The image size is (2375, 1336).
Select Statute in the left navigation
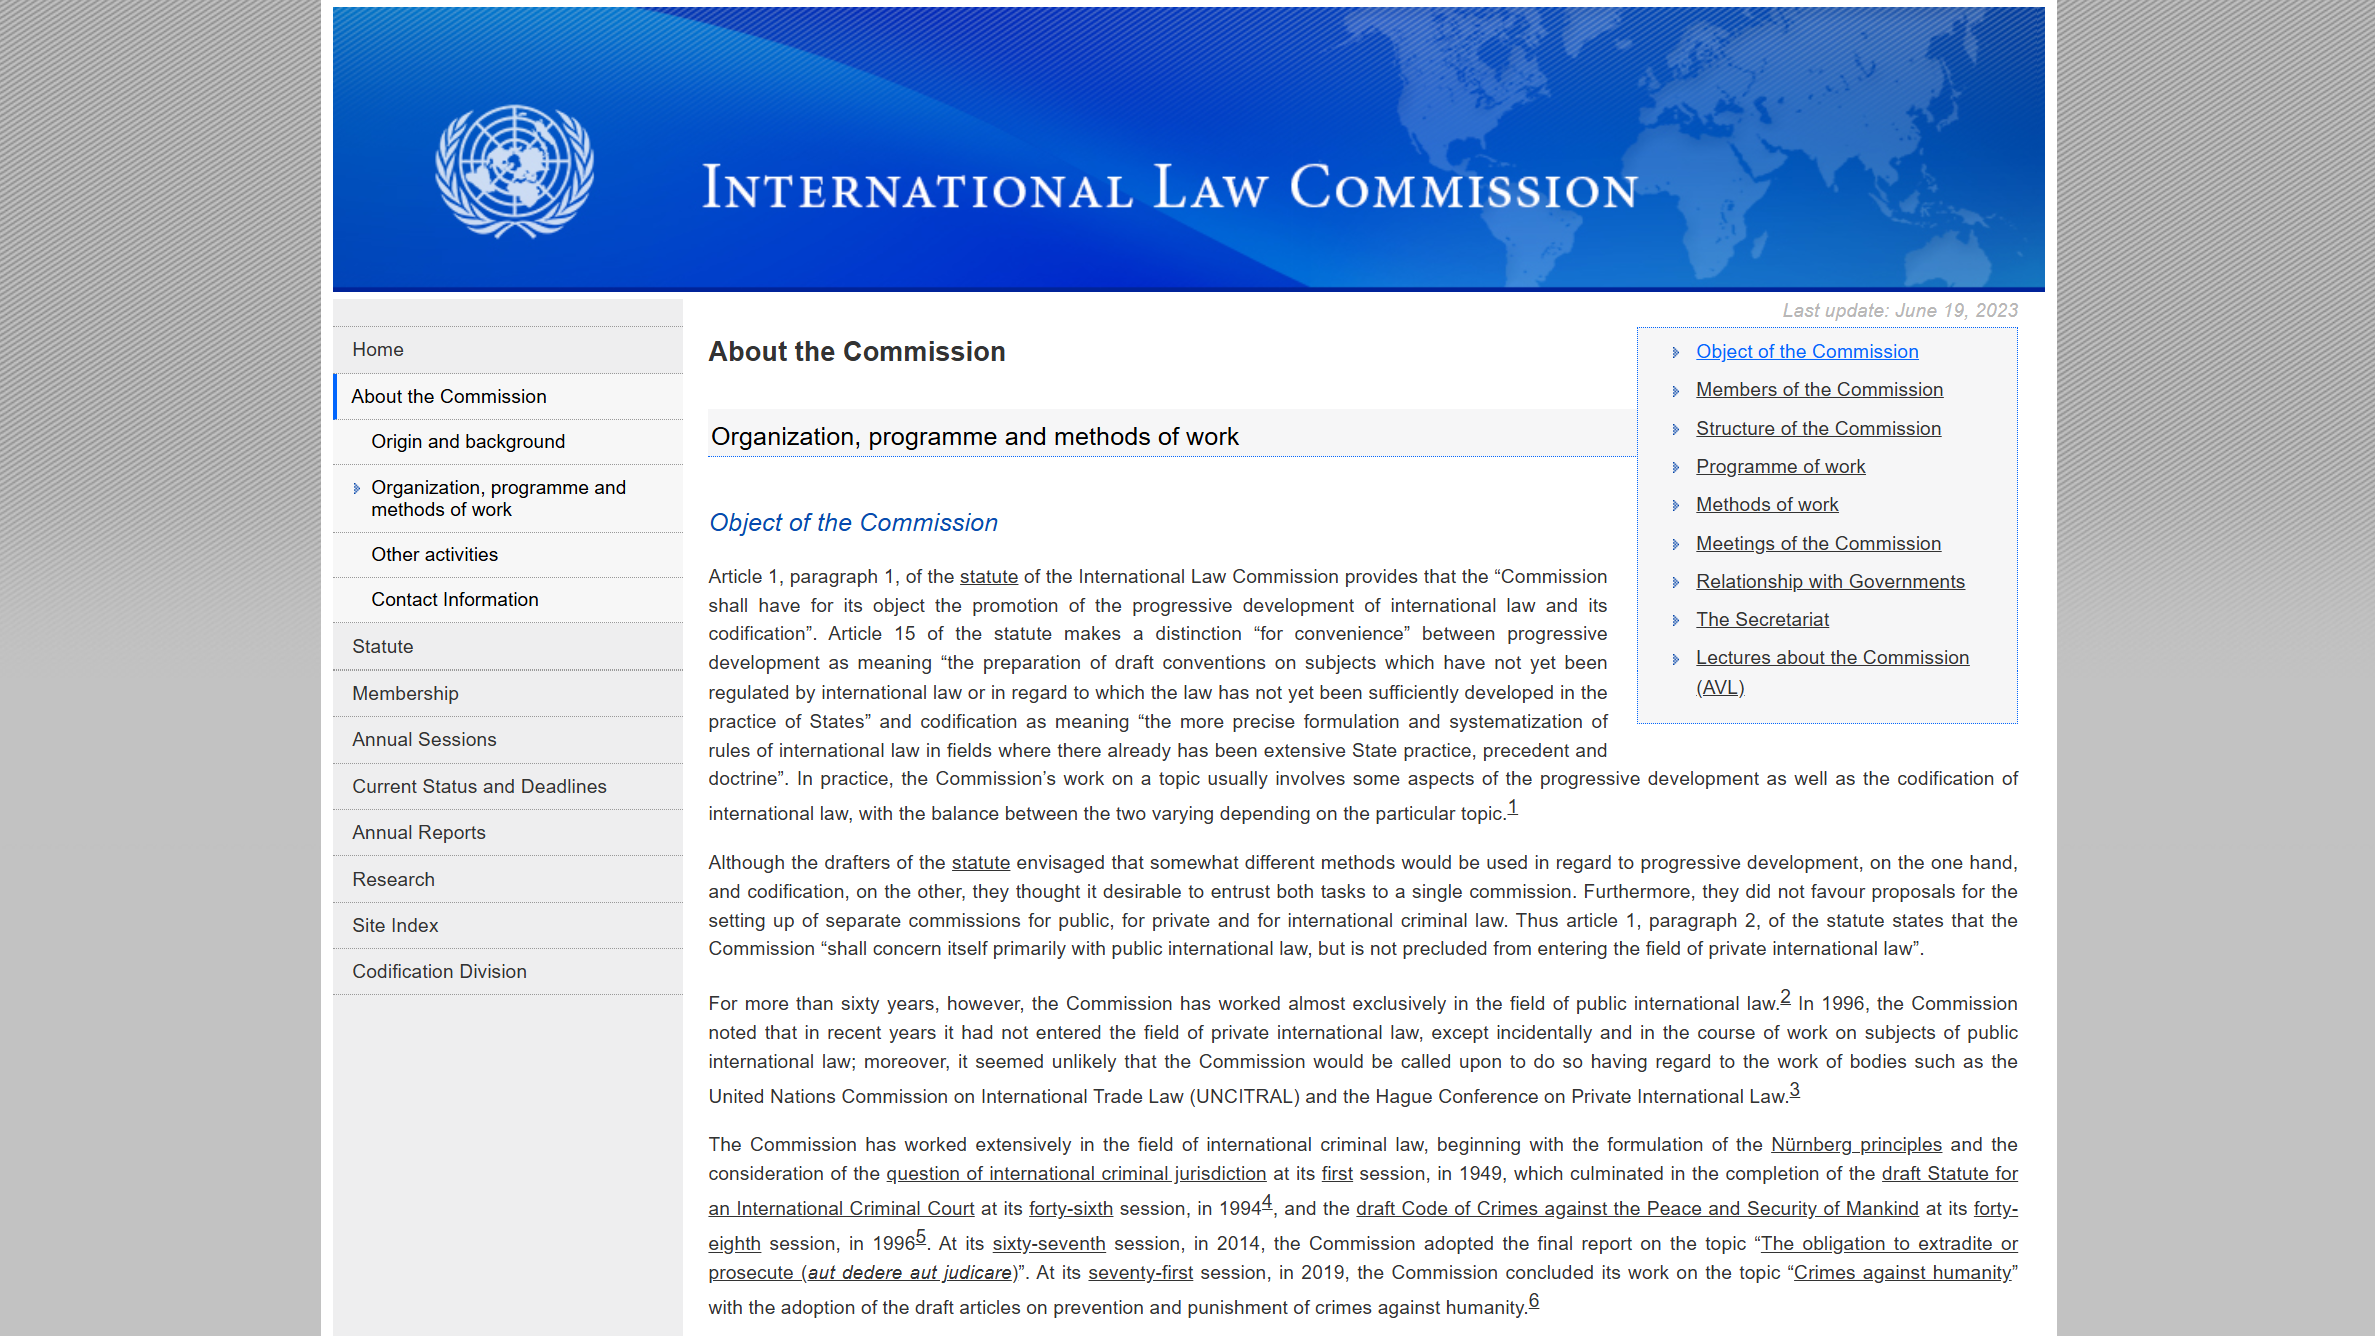click(x=382, y=647)
